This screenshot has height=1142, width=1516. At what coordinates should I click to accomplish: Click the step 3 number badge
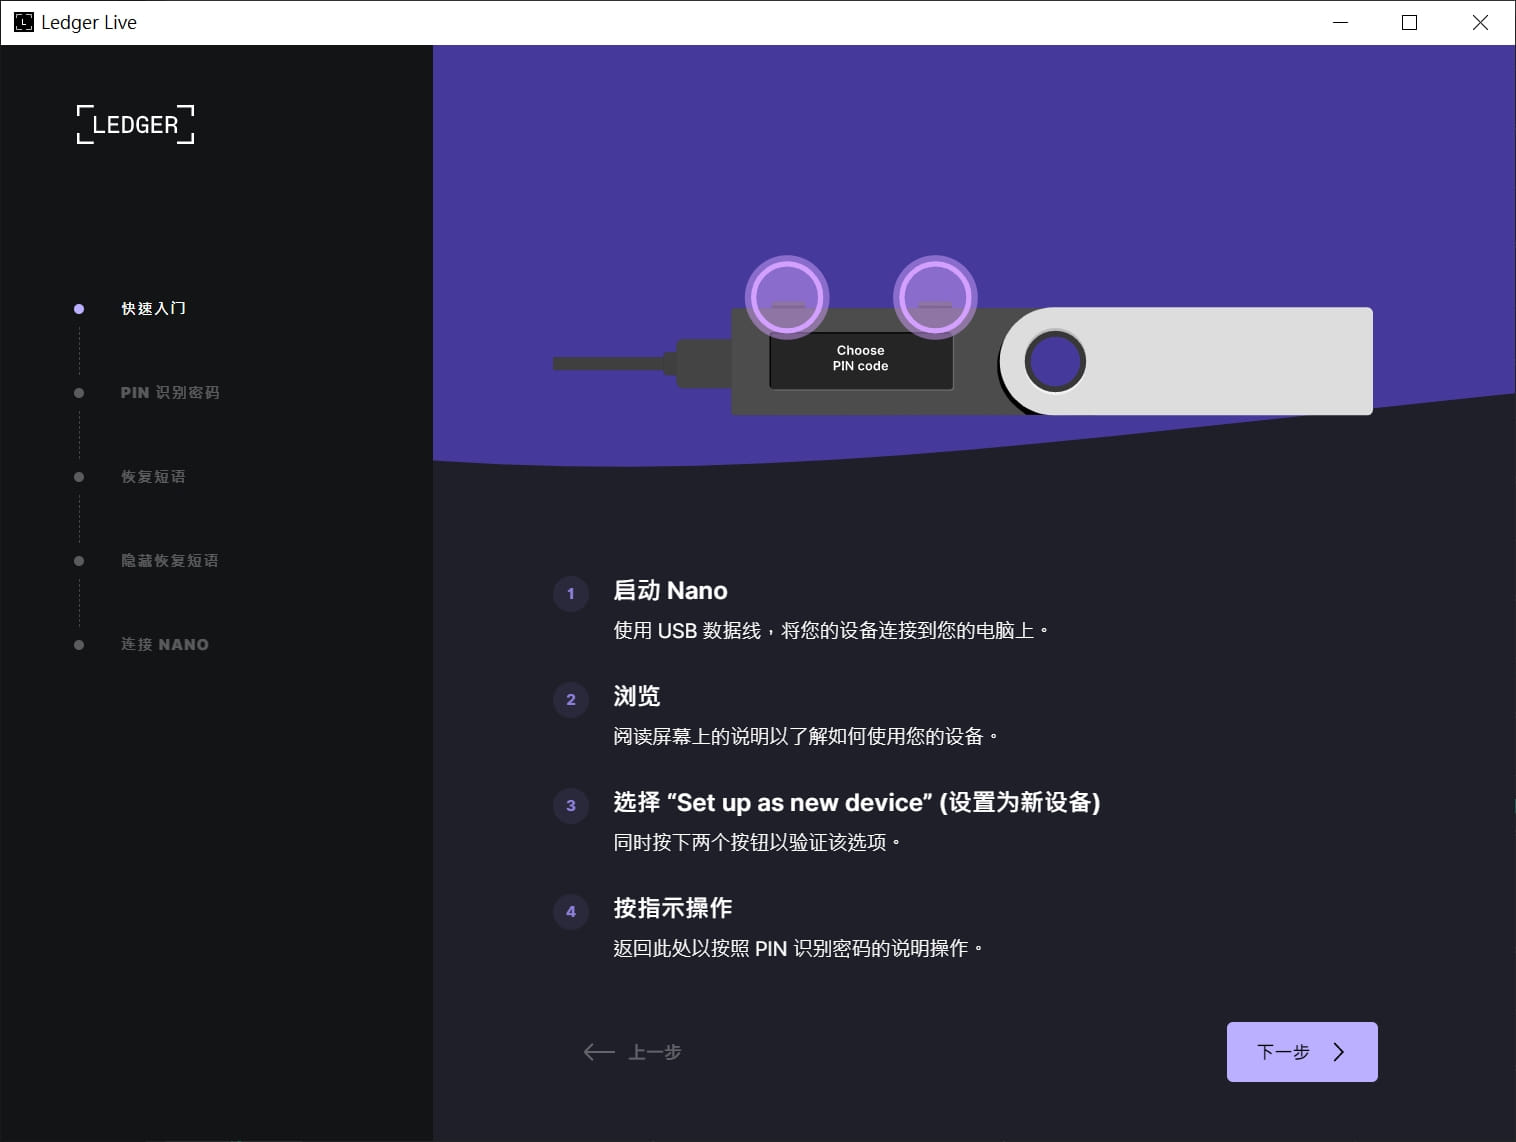click(571, 805)
